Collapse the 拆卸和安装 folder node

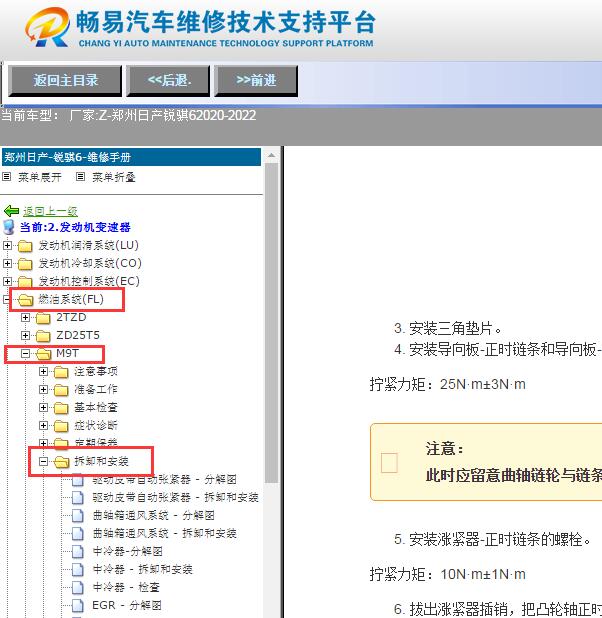43,461
